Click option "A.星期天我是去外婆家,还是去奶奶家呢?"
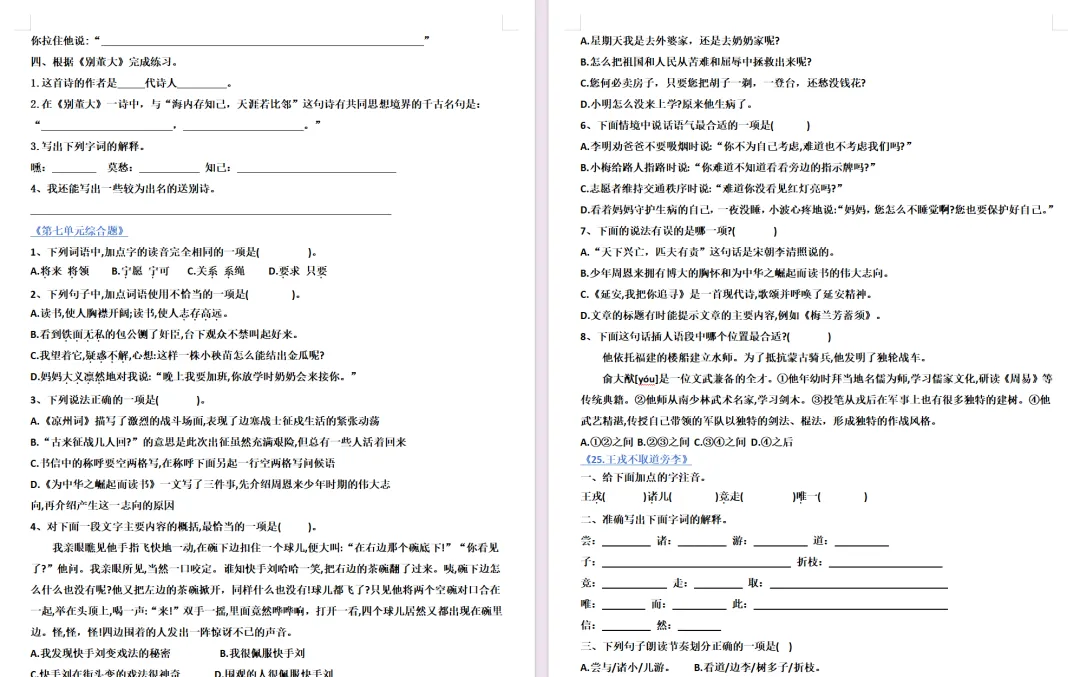The image size is (1080, 677). click(x=680, y=41)
